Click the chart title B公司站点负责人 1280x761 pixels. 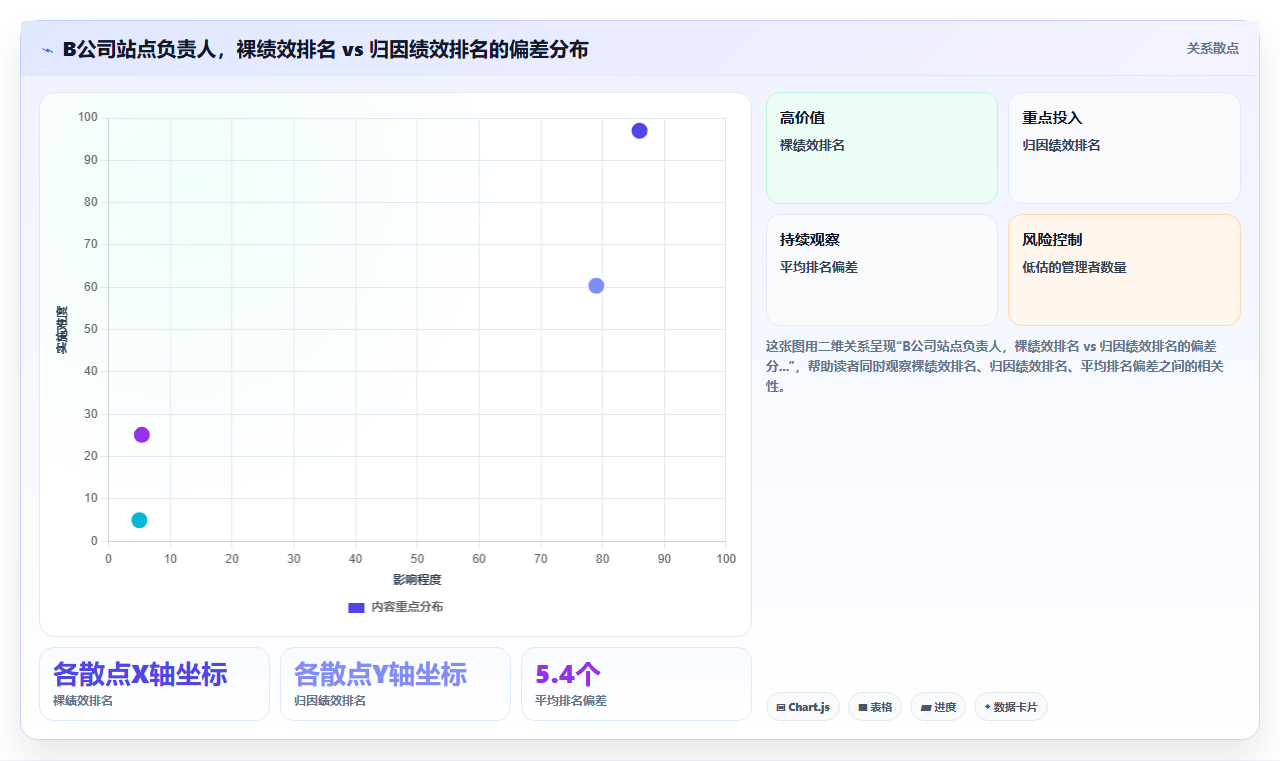point(325,49)
